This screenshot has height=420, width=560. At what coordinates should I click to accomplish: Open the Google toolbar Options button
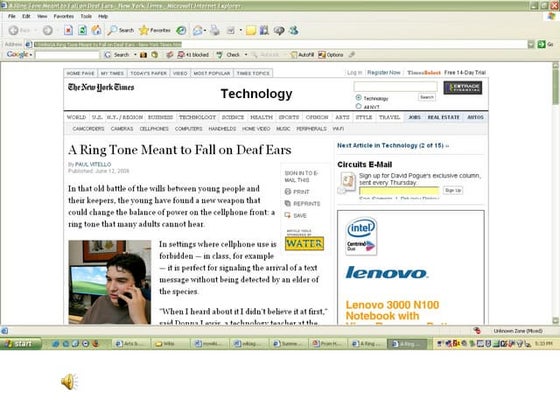point(331,55)
